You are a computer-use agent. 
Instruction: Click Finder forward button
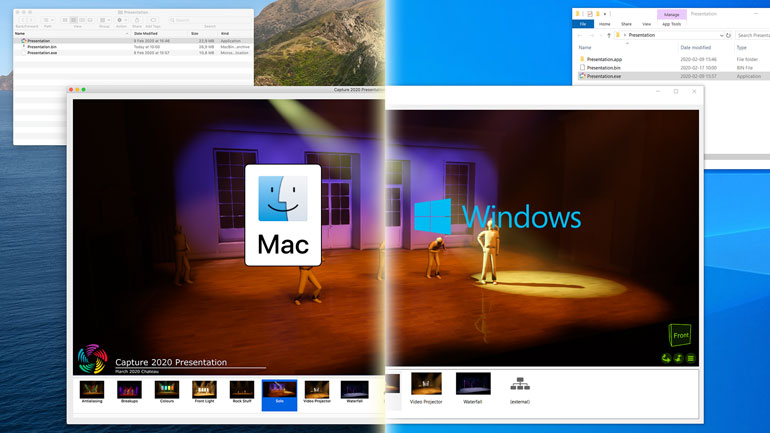tap(30, 20)
